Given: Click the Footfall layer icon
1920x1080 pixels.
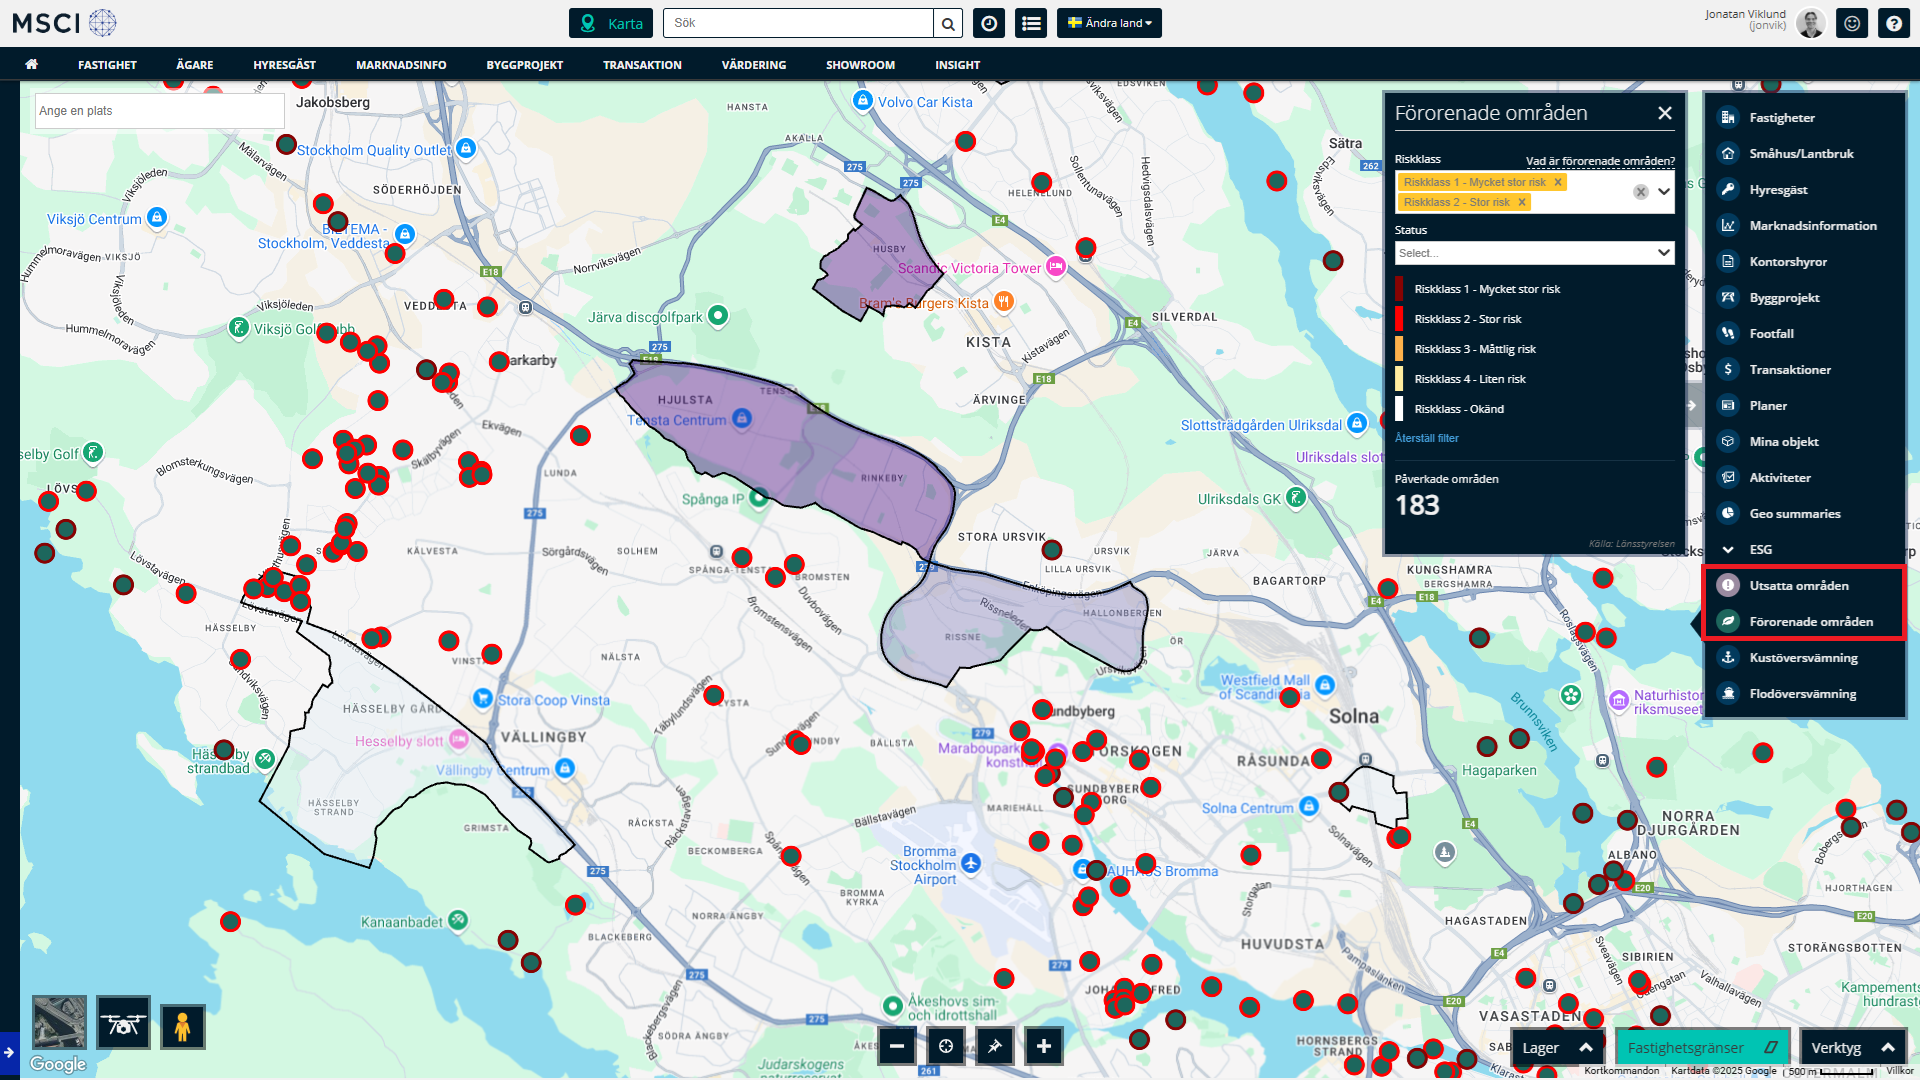Looking at the screenshot, I should pos(1727,333).
